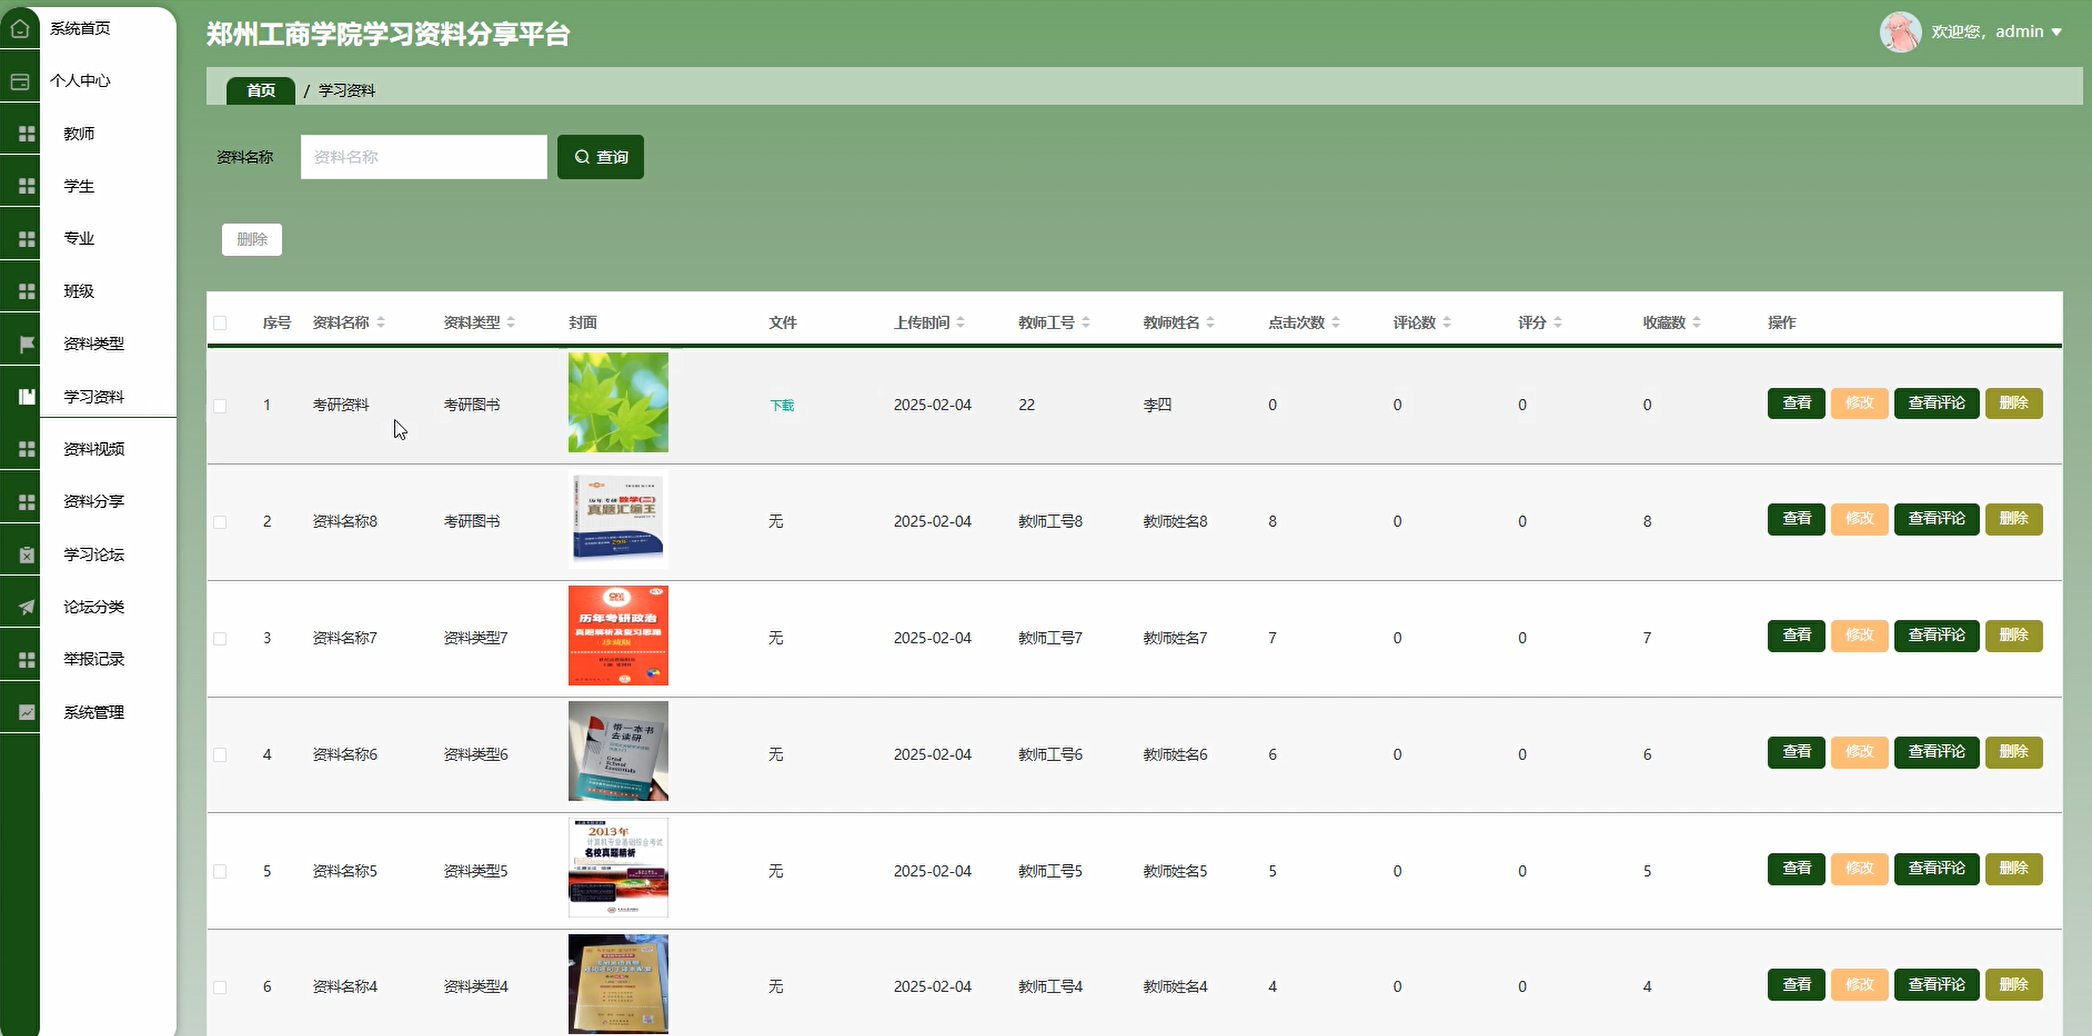The width and height of the screenshot is (2092, 1036).
Task: Check the 资料名称4 row checkbox
Action: 220,987
